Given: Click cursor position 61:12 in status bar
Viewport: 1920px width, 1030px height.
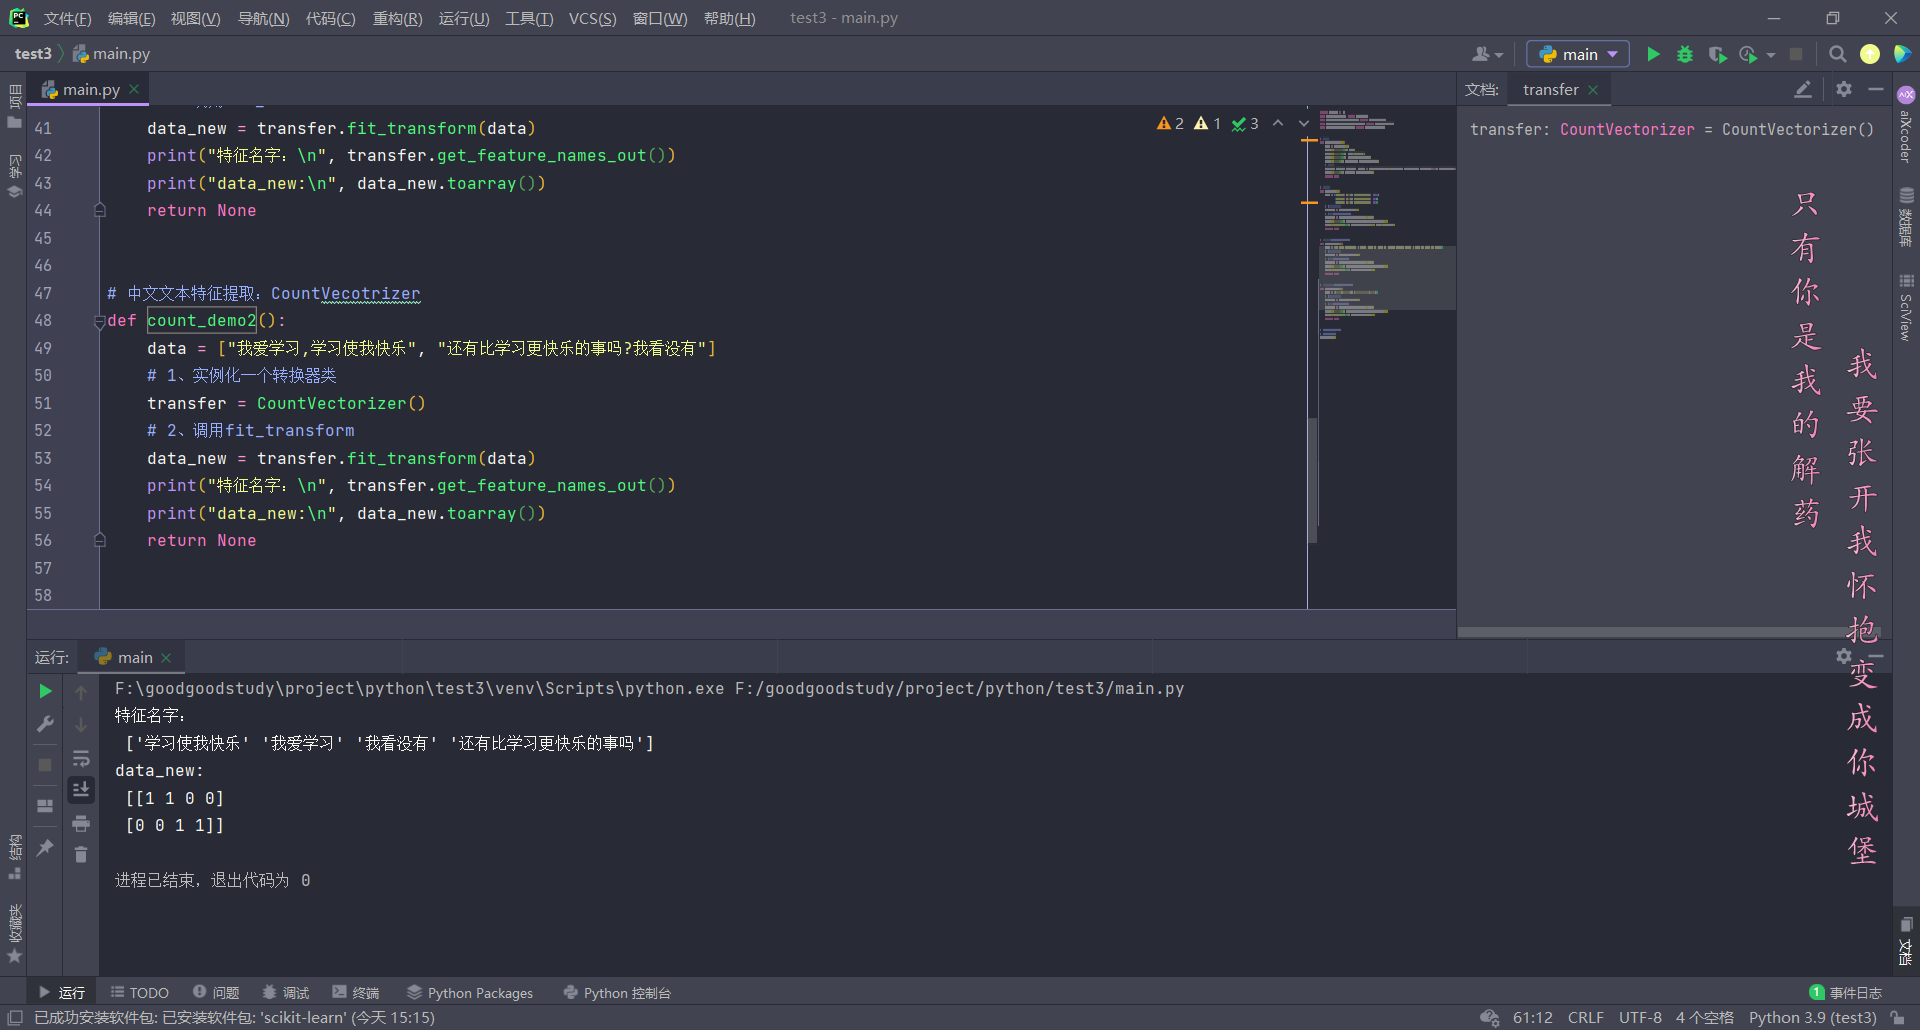Looking at the screenshot, I should (x=1532, y=1017).
